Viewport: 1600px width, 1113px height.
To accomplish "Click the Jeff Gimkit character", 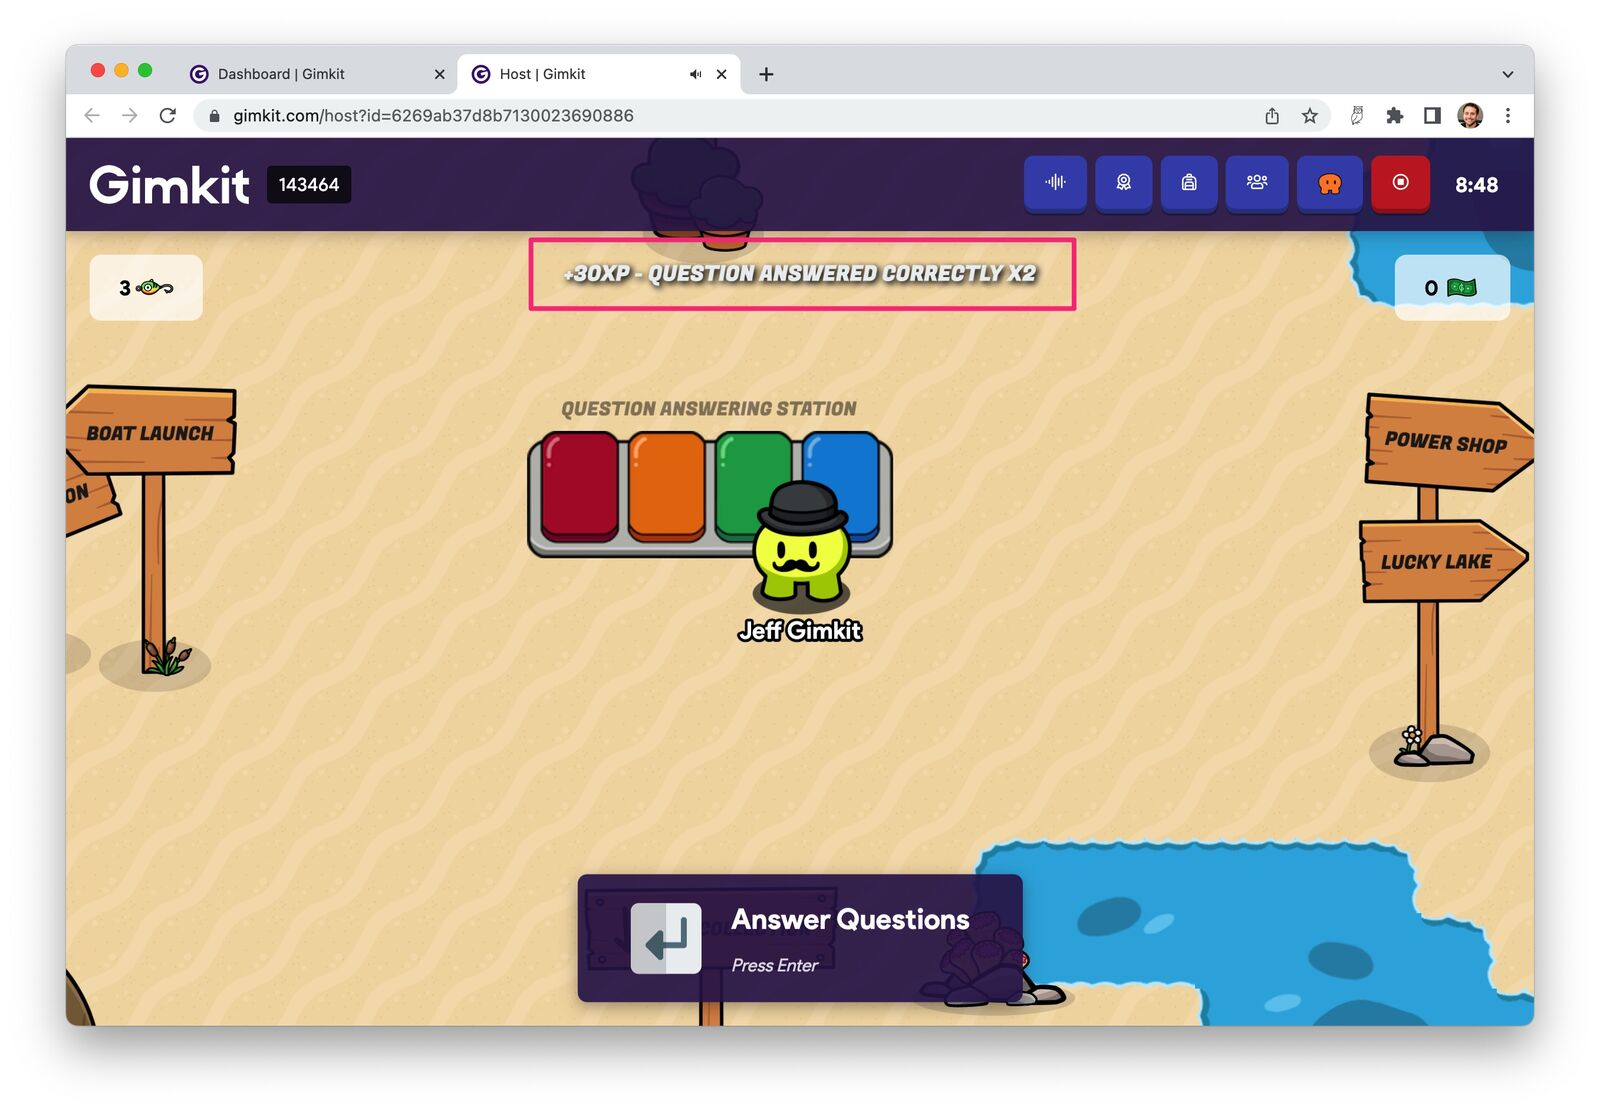I will click(x=802, y=546).
